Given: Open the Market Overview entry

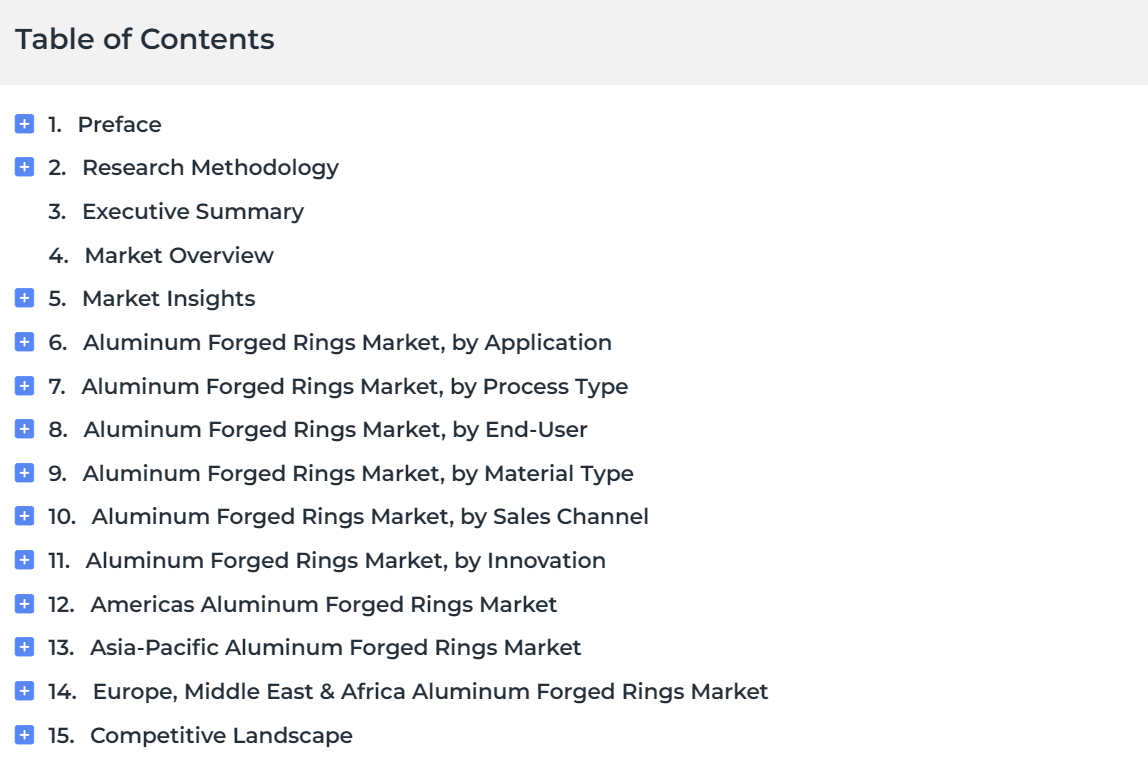Looking at the screenshot, I should click(x=179, y=256).
